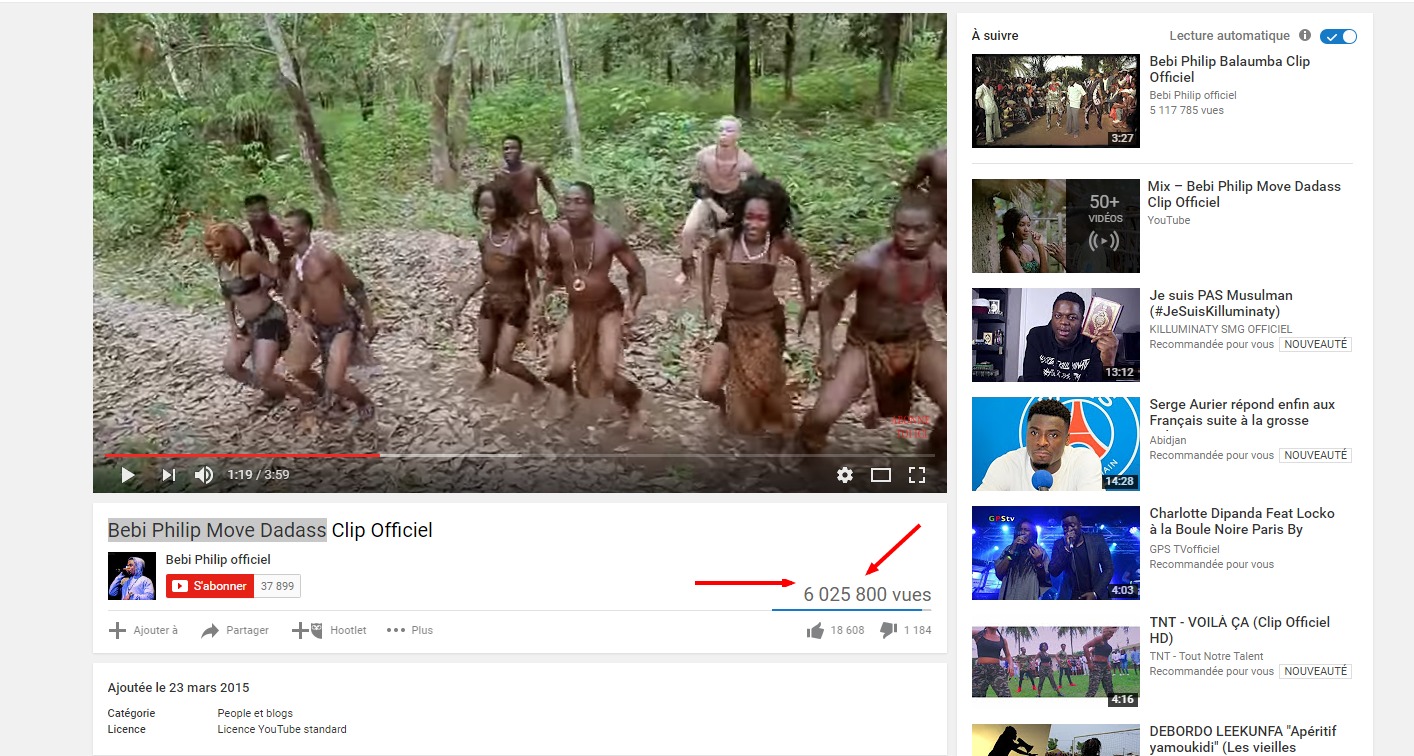This screenshot has width=1414, height=756.
Task: Open TNT VOILÀ ÇA video thumbnail
Action: click(x=1055, y=662)
